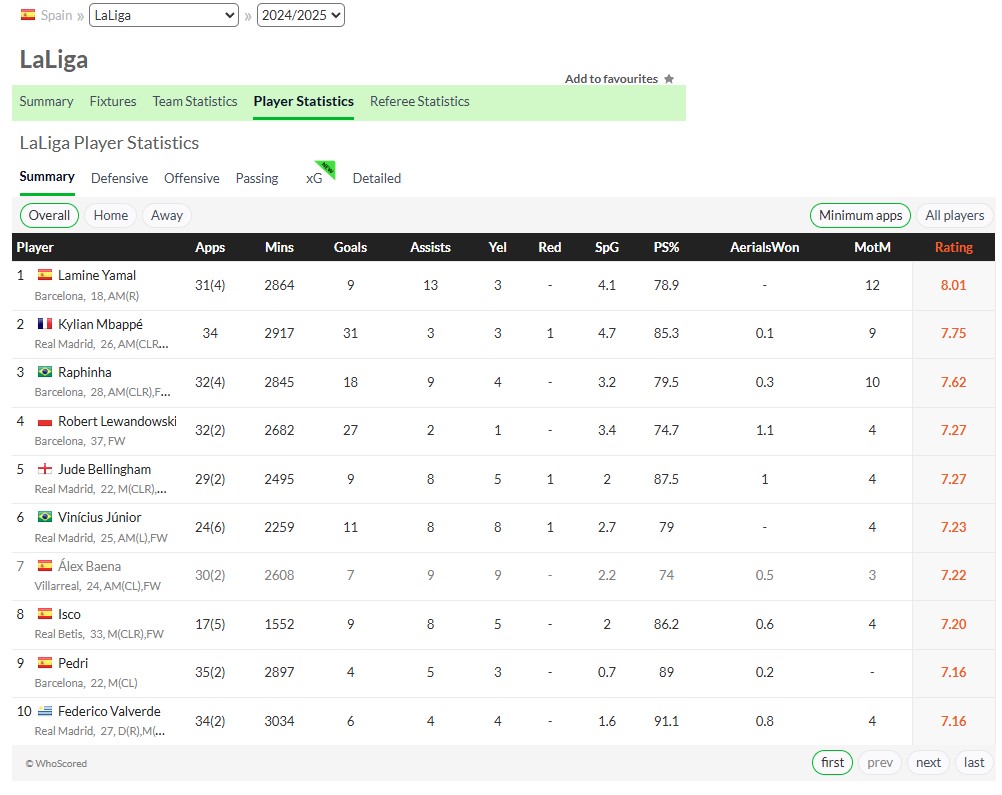The image size is (1002, 795).
Task: Open Robert Lewandowski's player page
Action: click(118, 421)
